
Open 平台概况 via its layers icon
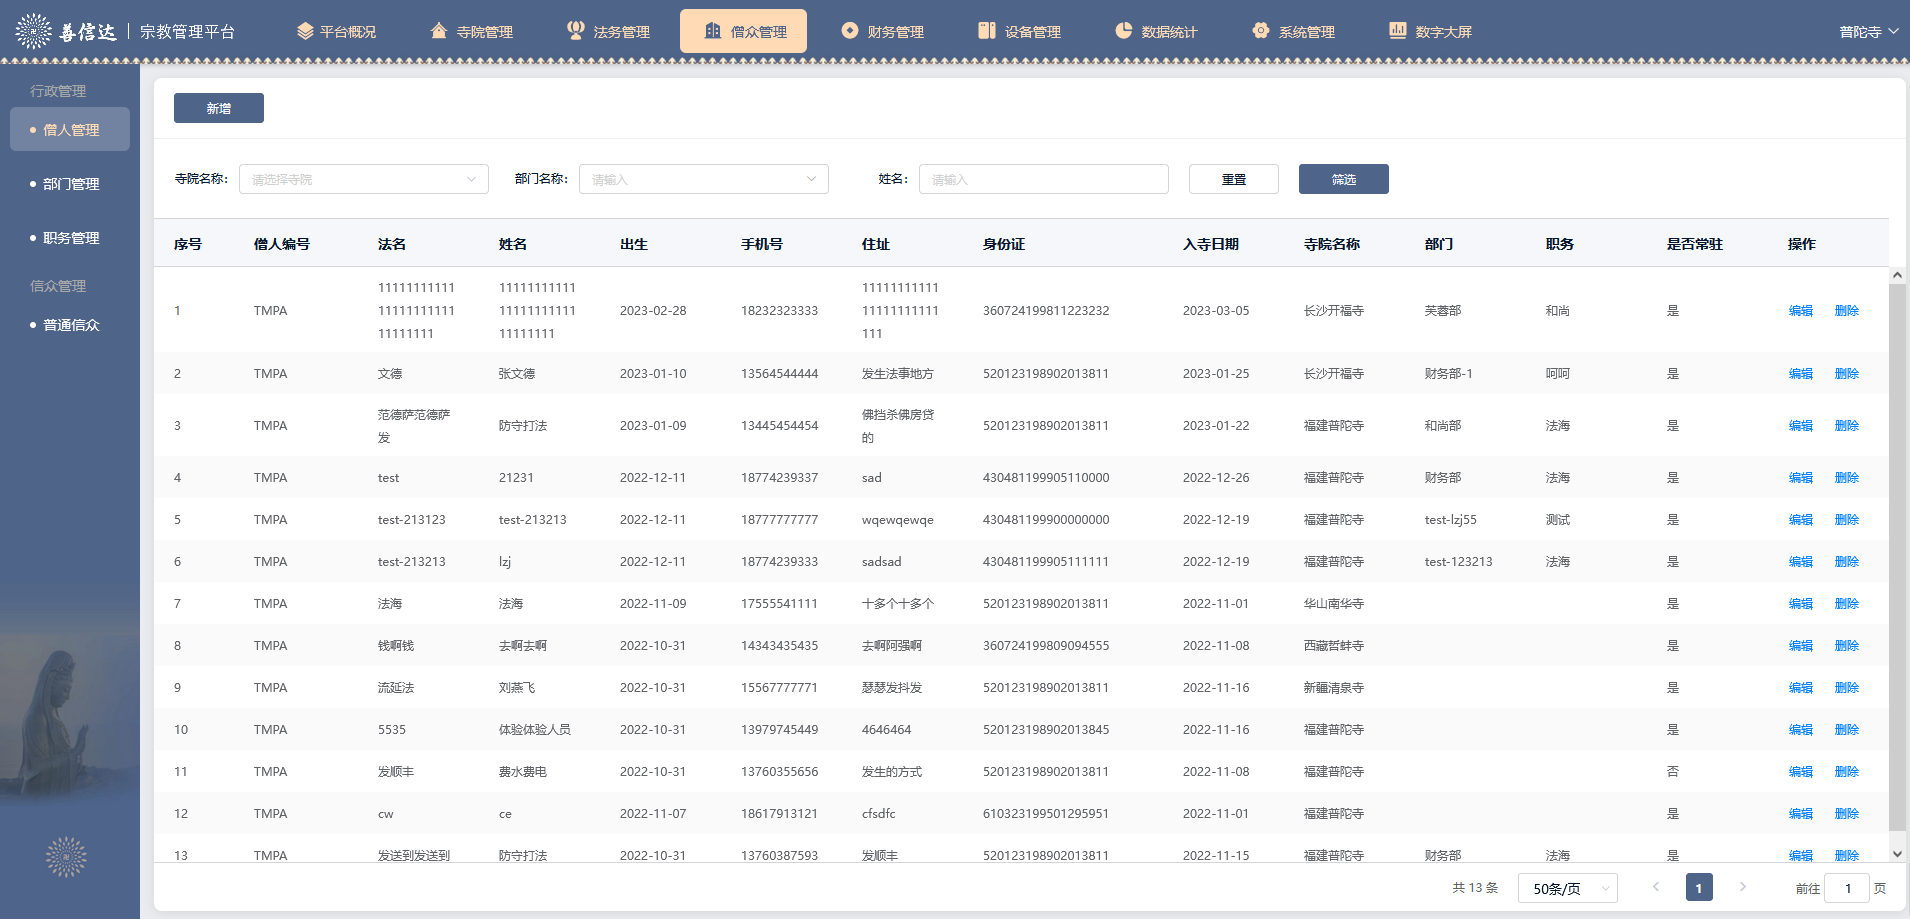pos(305,31)
